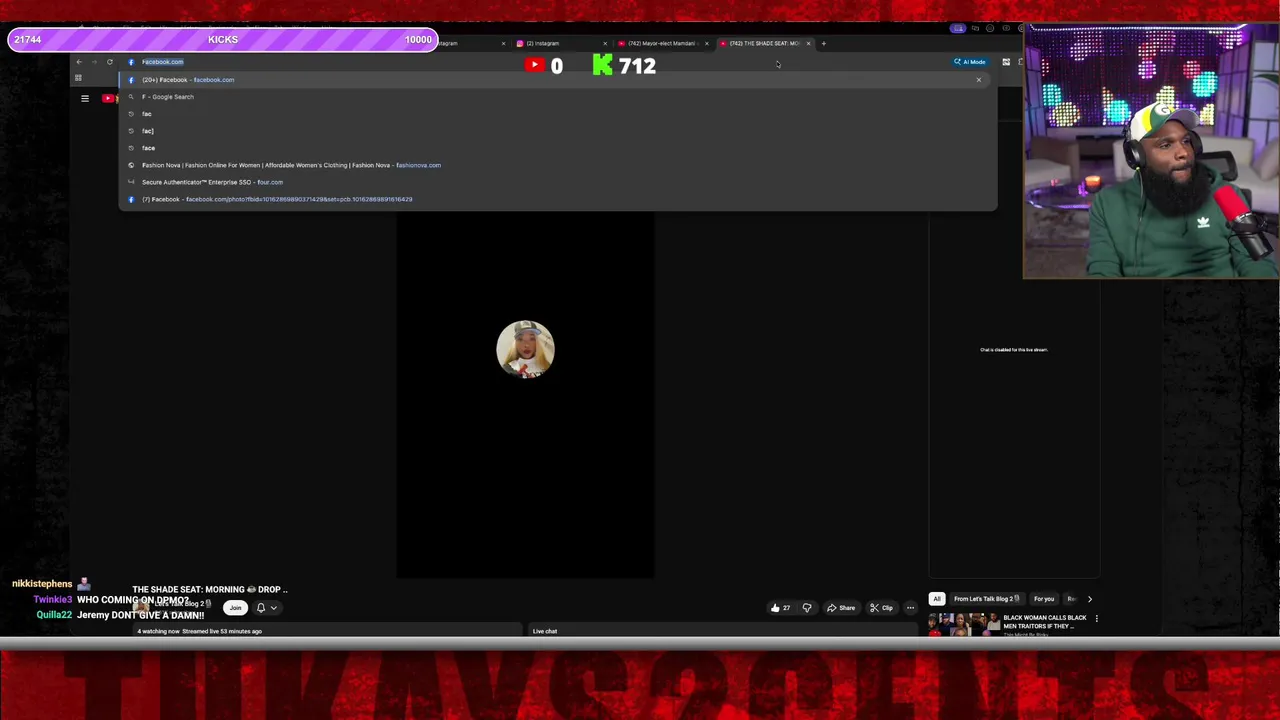Open options menu for recommended video
The width and height of the screenshot is (1280, 720).
pos(1096,619)
